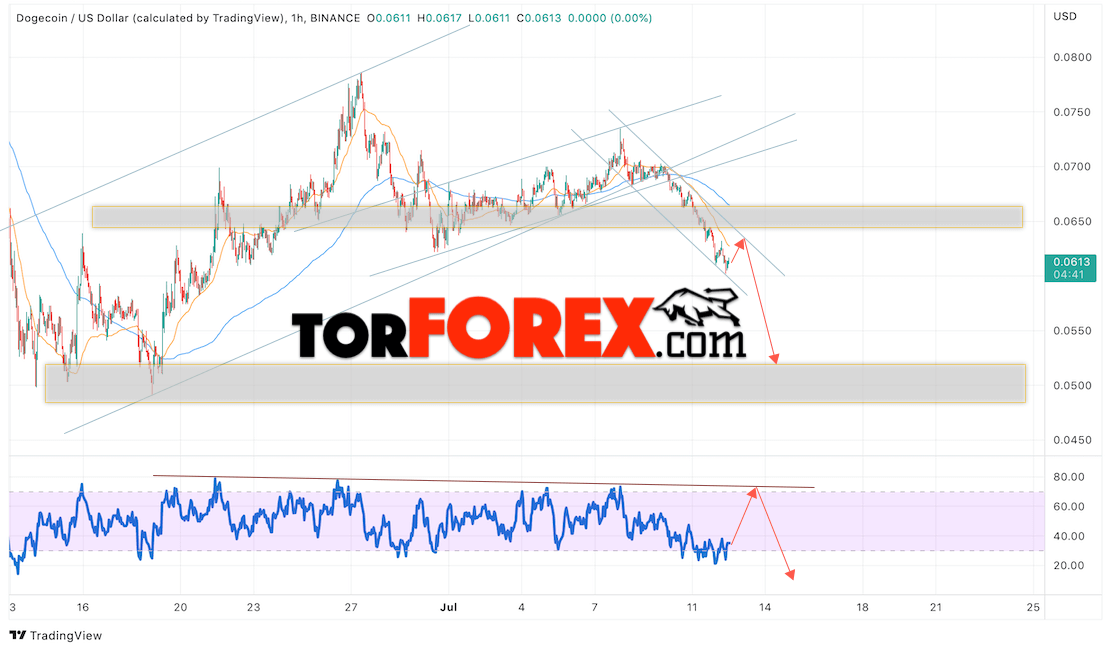The image size is (1111, 651).
Task: Click the candle countdown timer 04:41
Action: [1068, 274]
